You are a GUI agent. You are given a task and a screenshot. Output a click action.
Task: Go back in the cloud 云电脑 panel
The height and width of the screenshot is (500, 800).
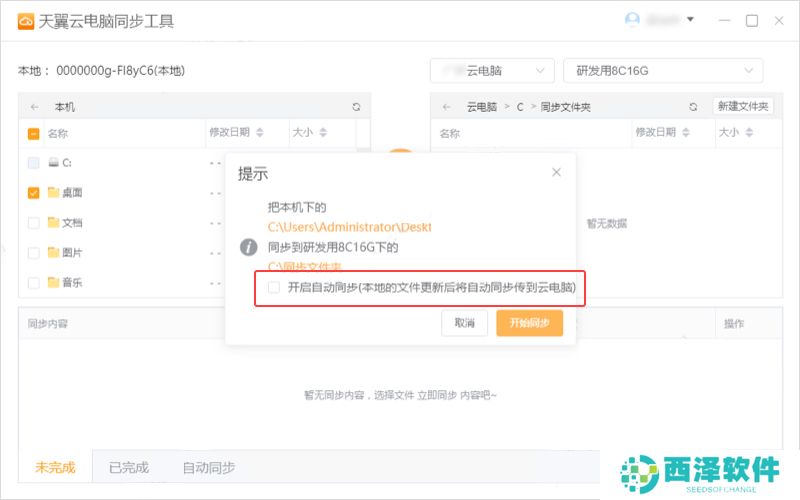click(x=446, y=107)
